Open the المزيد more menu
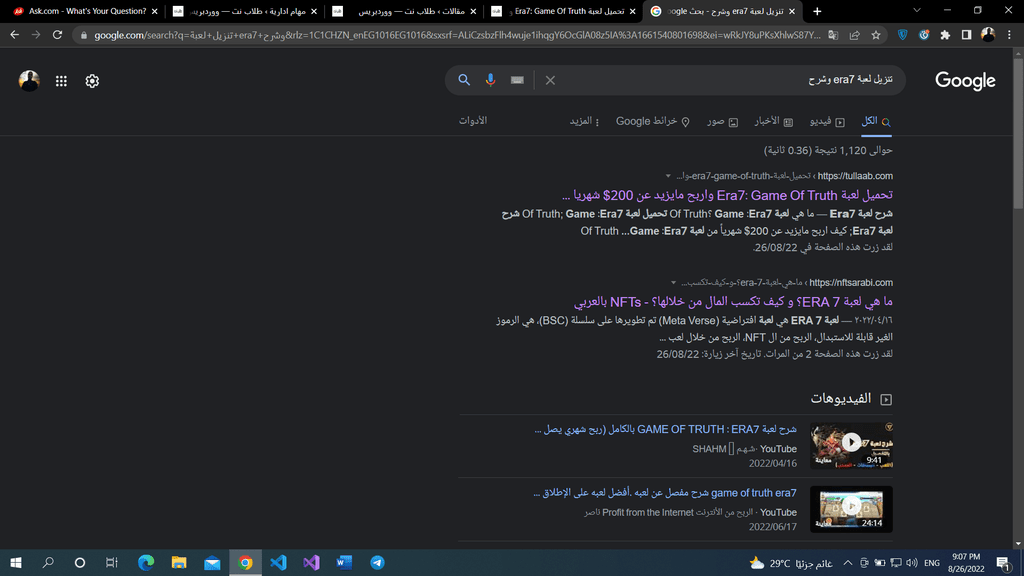 pyautogui.click(x=584, y=121)
